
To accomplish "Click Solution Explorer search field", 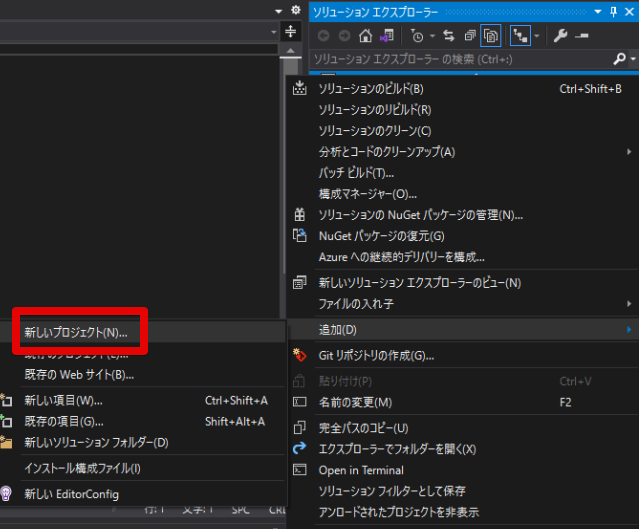I will pyautogui.click(x=461, y=60).
